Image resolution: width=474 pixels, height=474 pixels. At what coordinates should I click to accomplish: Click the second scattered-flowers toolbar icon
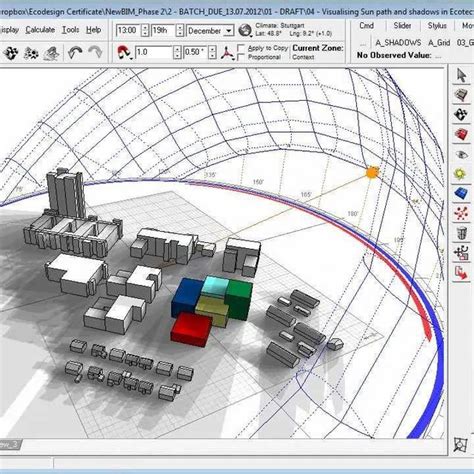[x=31, y=53]
